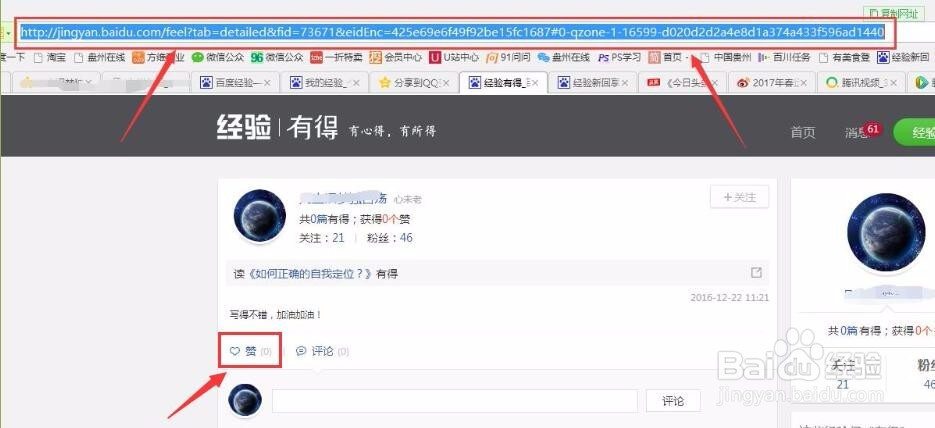This screenshot has width=935, height=428.
Task: Click the small avatar beside the comment box
Action: click(245, 400)
